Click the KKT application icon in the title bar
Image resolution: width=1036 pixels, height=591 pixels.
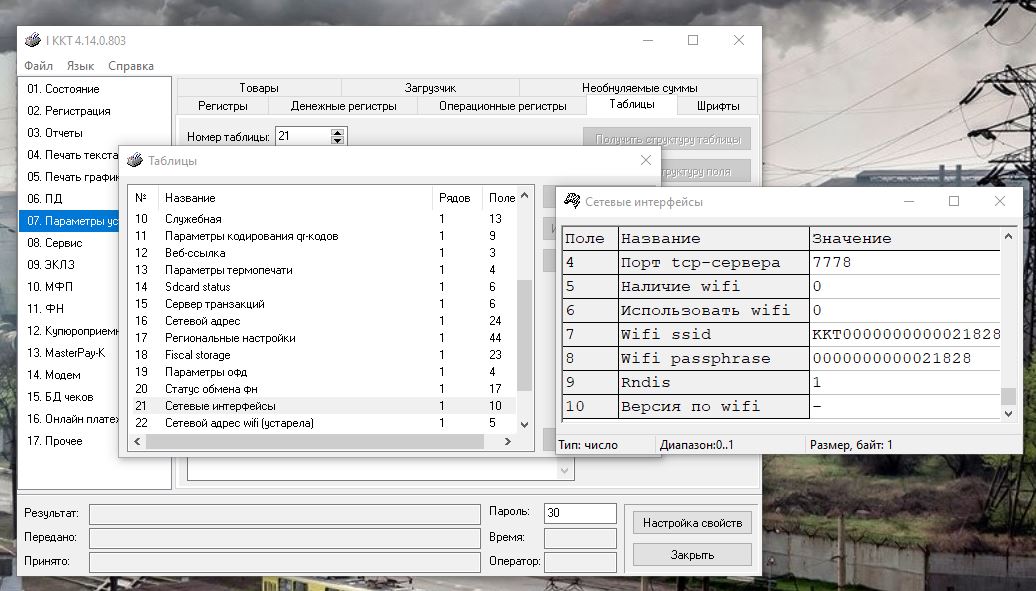tap(32, 40)
